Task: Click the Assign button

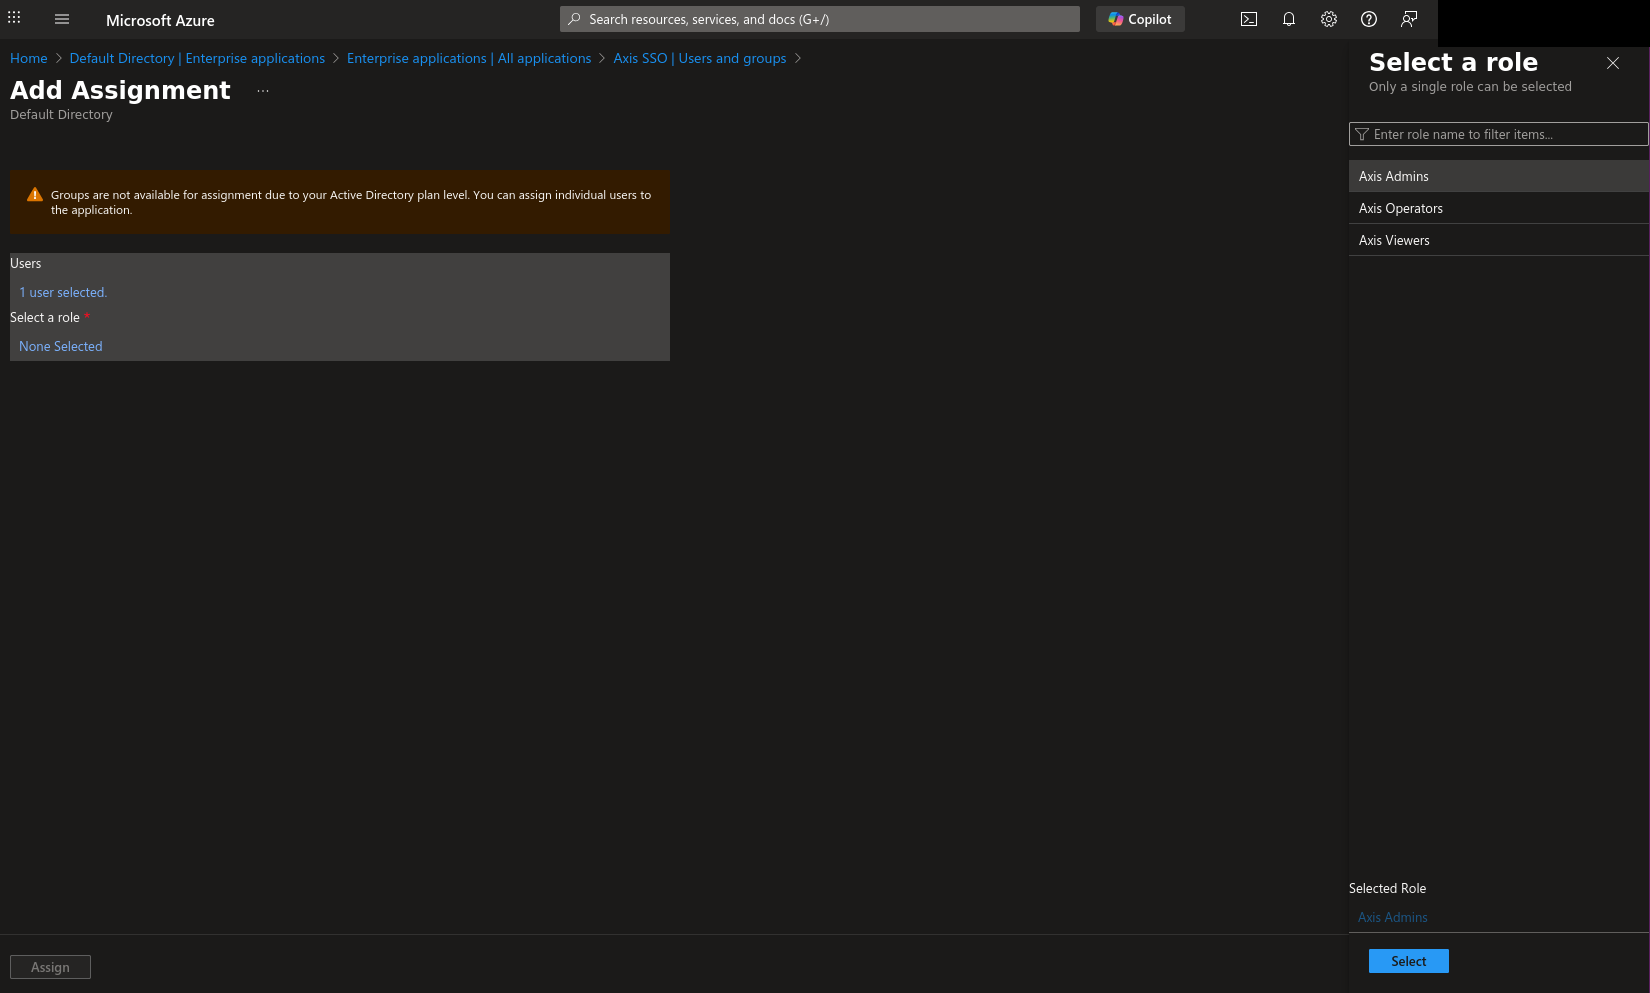Action: tap(50, 966)
